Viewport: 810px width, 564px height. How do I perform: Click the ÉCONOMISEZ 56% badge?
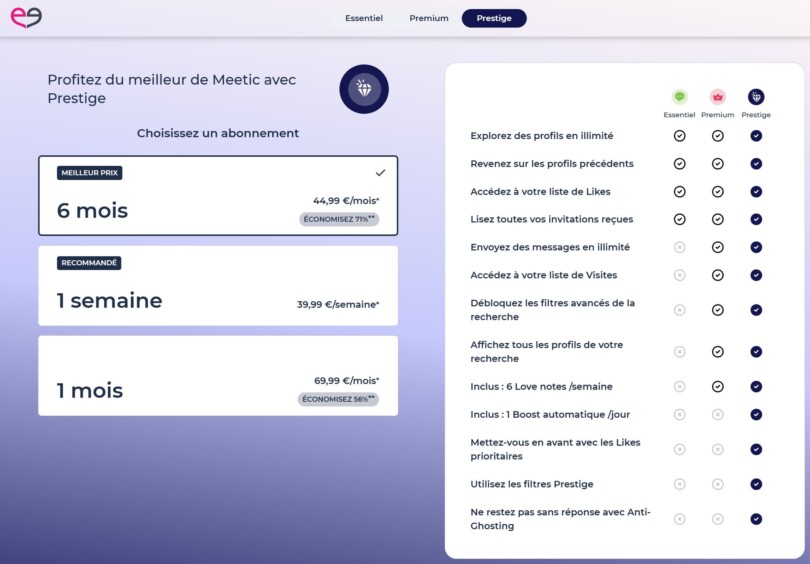(x=338, y=399)
